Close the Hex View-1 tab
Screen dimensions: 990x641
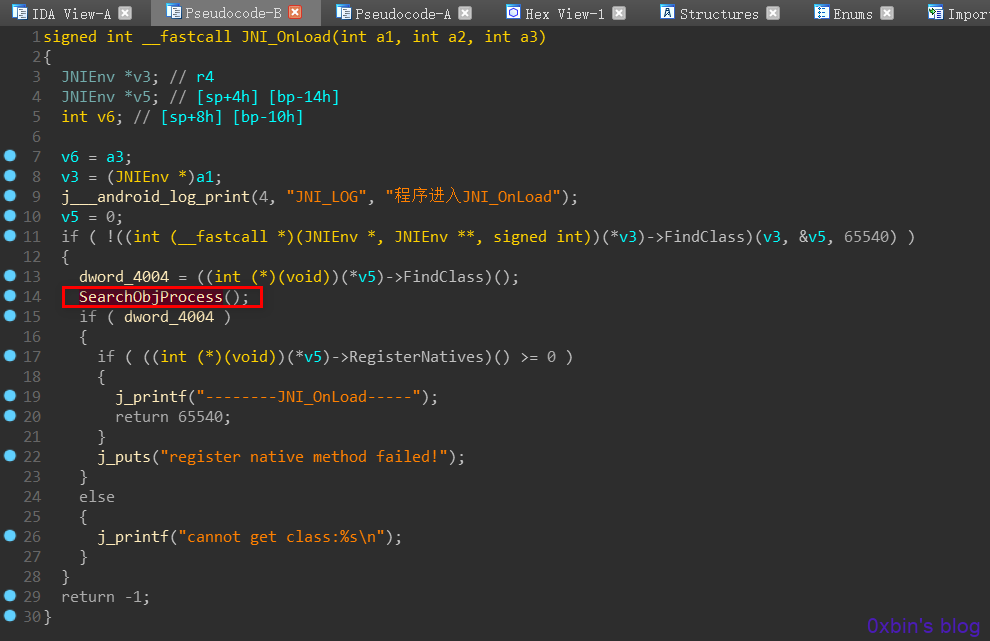(x=619, y=13)
